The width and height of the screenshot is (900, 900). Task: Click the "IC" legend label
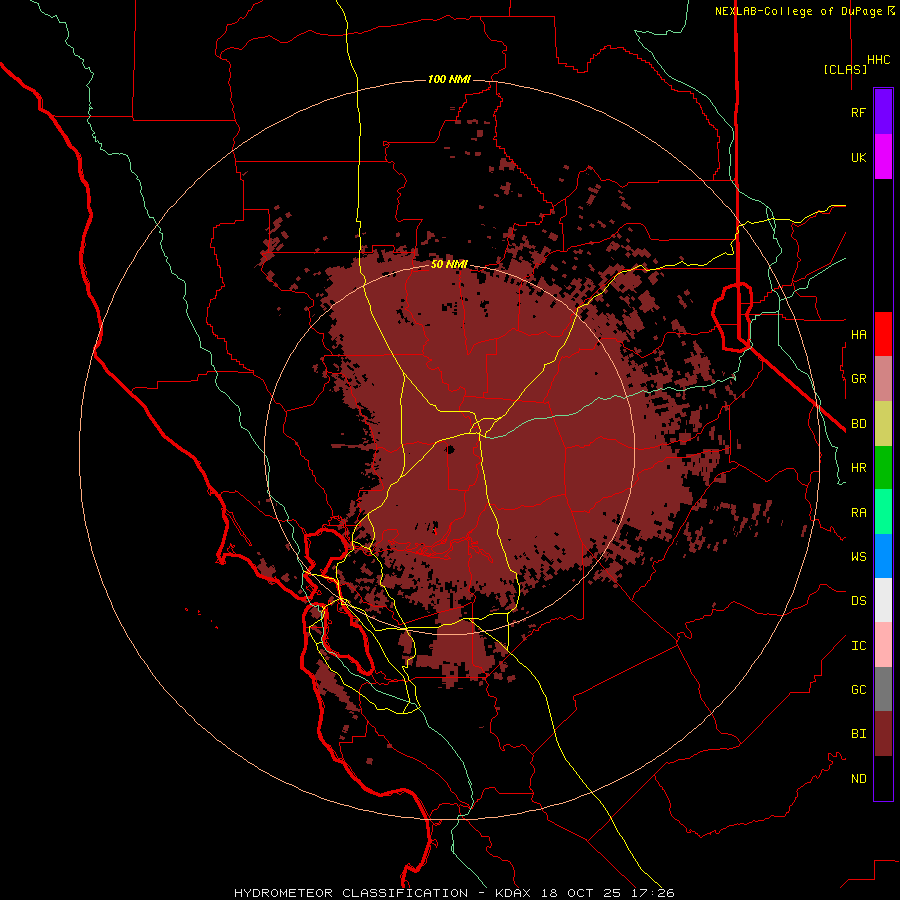pos(858,646)
